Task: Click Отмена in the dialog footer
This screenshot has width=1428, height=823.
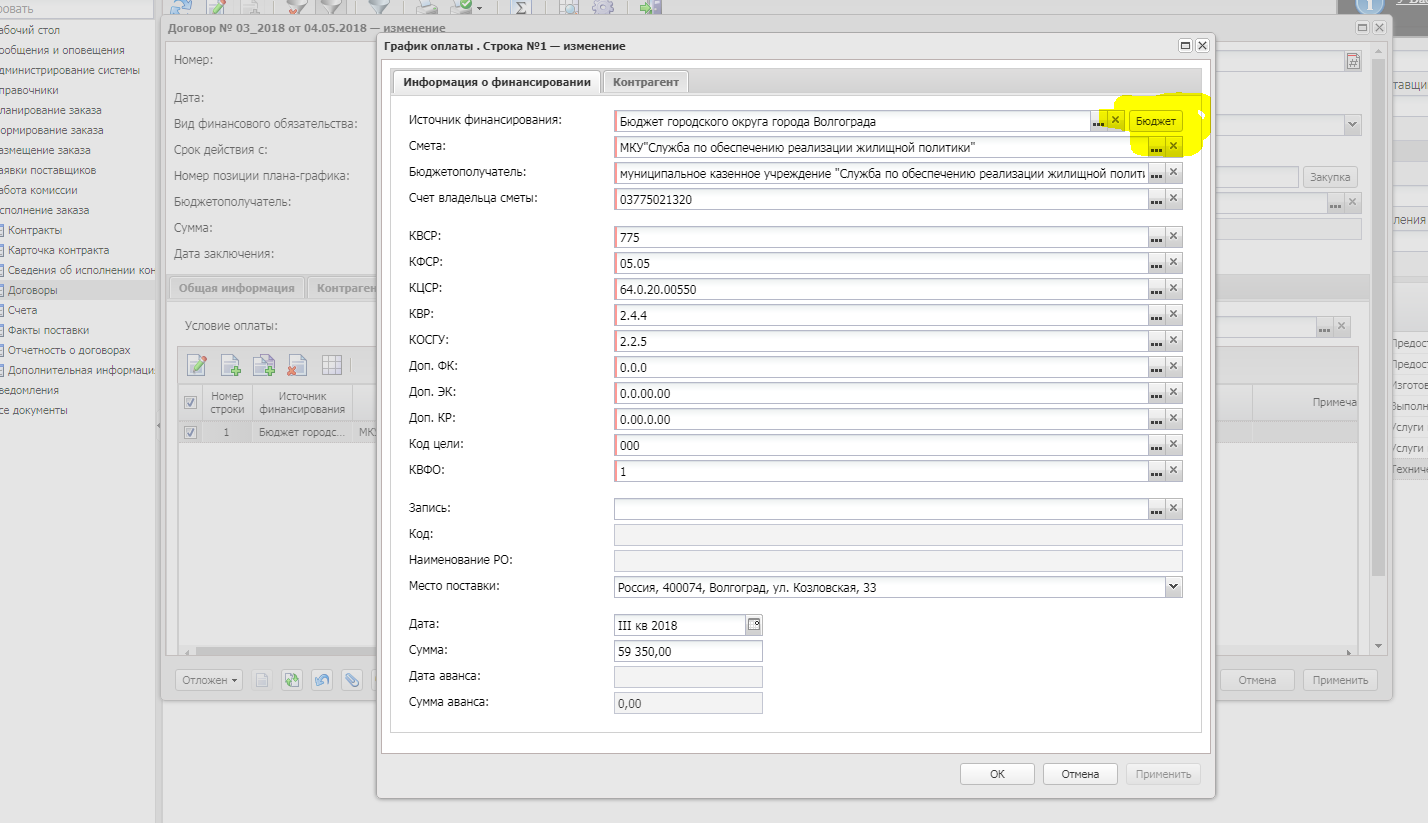Action: coord(1080,774)
